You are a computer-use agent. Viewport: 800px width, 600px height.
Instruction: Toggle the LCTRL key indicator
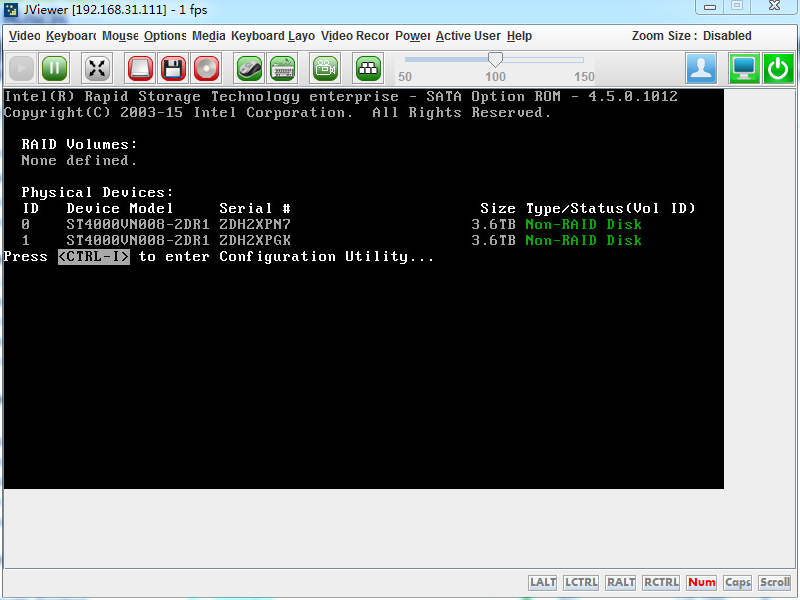[581, 582]
